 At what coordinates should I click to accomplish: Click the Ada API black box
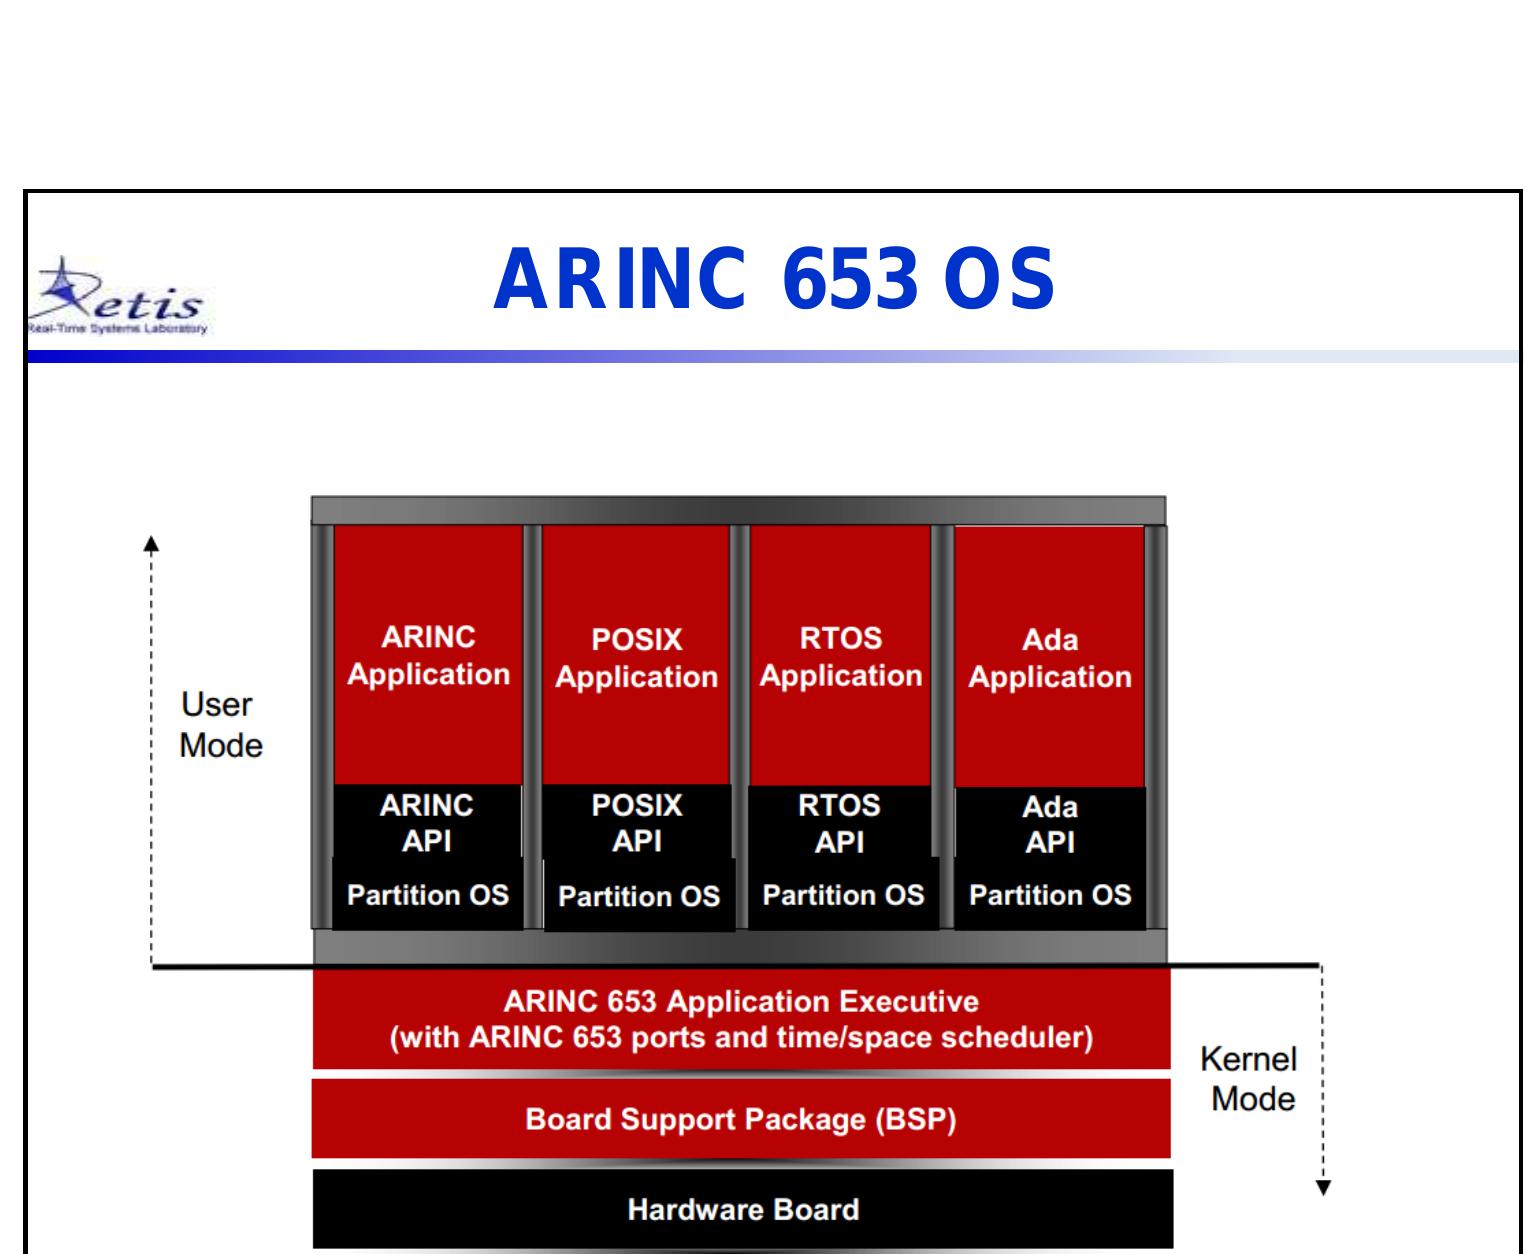[1050, 818]
